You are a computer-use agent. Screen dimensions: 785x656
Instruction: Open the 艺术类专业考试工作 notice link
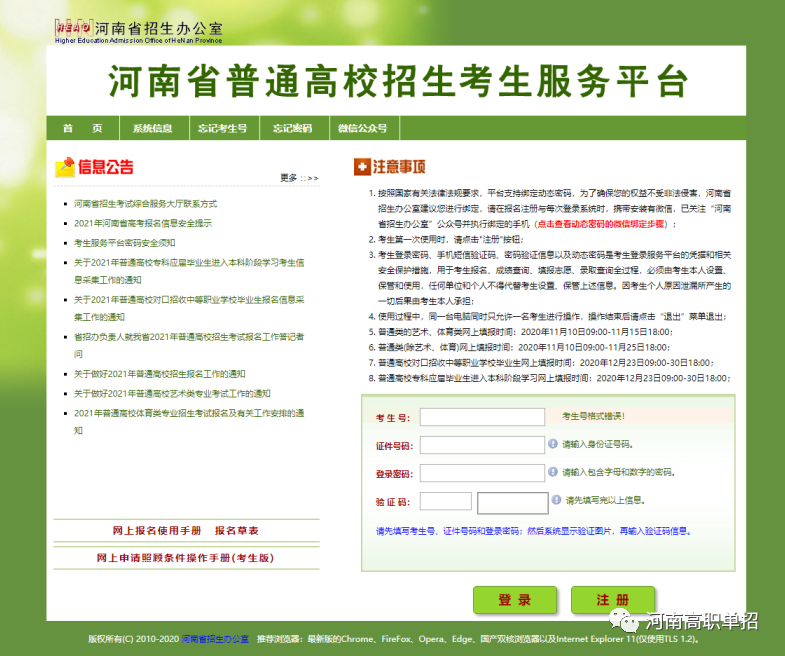point(172,394)
